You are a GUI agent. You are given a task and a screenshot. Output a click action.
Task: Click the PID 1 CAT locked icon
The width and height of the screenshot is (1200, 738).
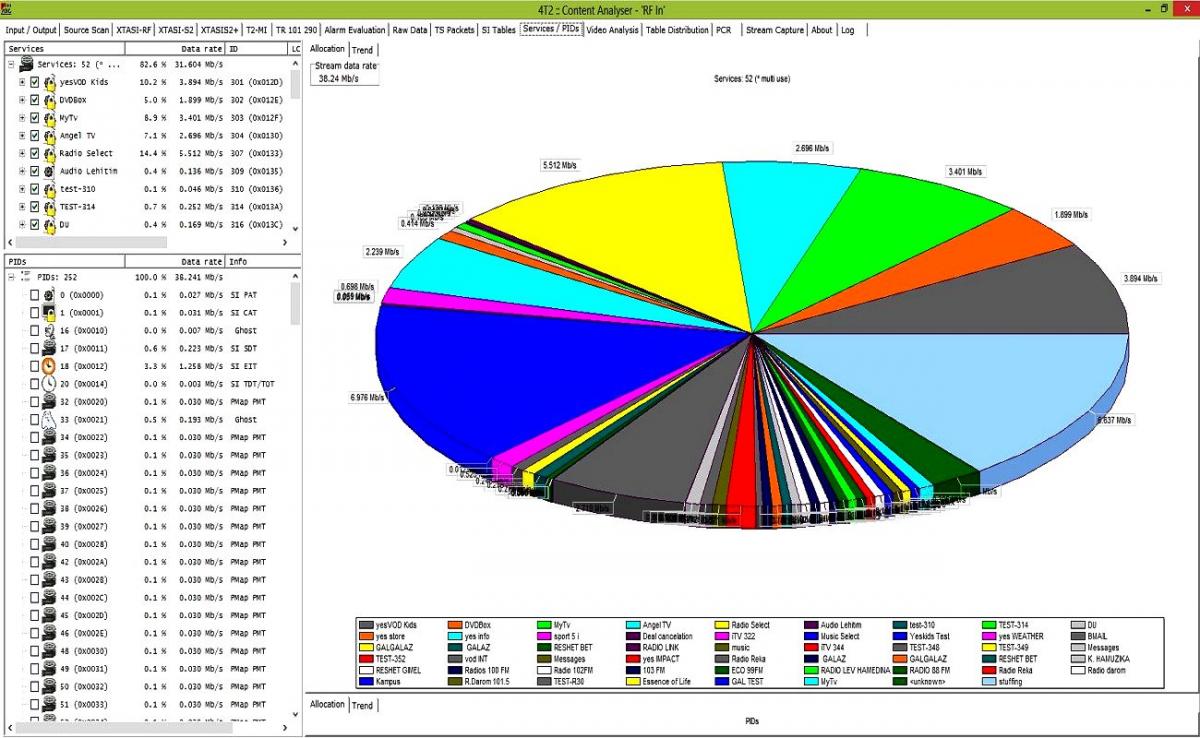tap(49, 313)
